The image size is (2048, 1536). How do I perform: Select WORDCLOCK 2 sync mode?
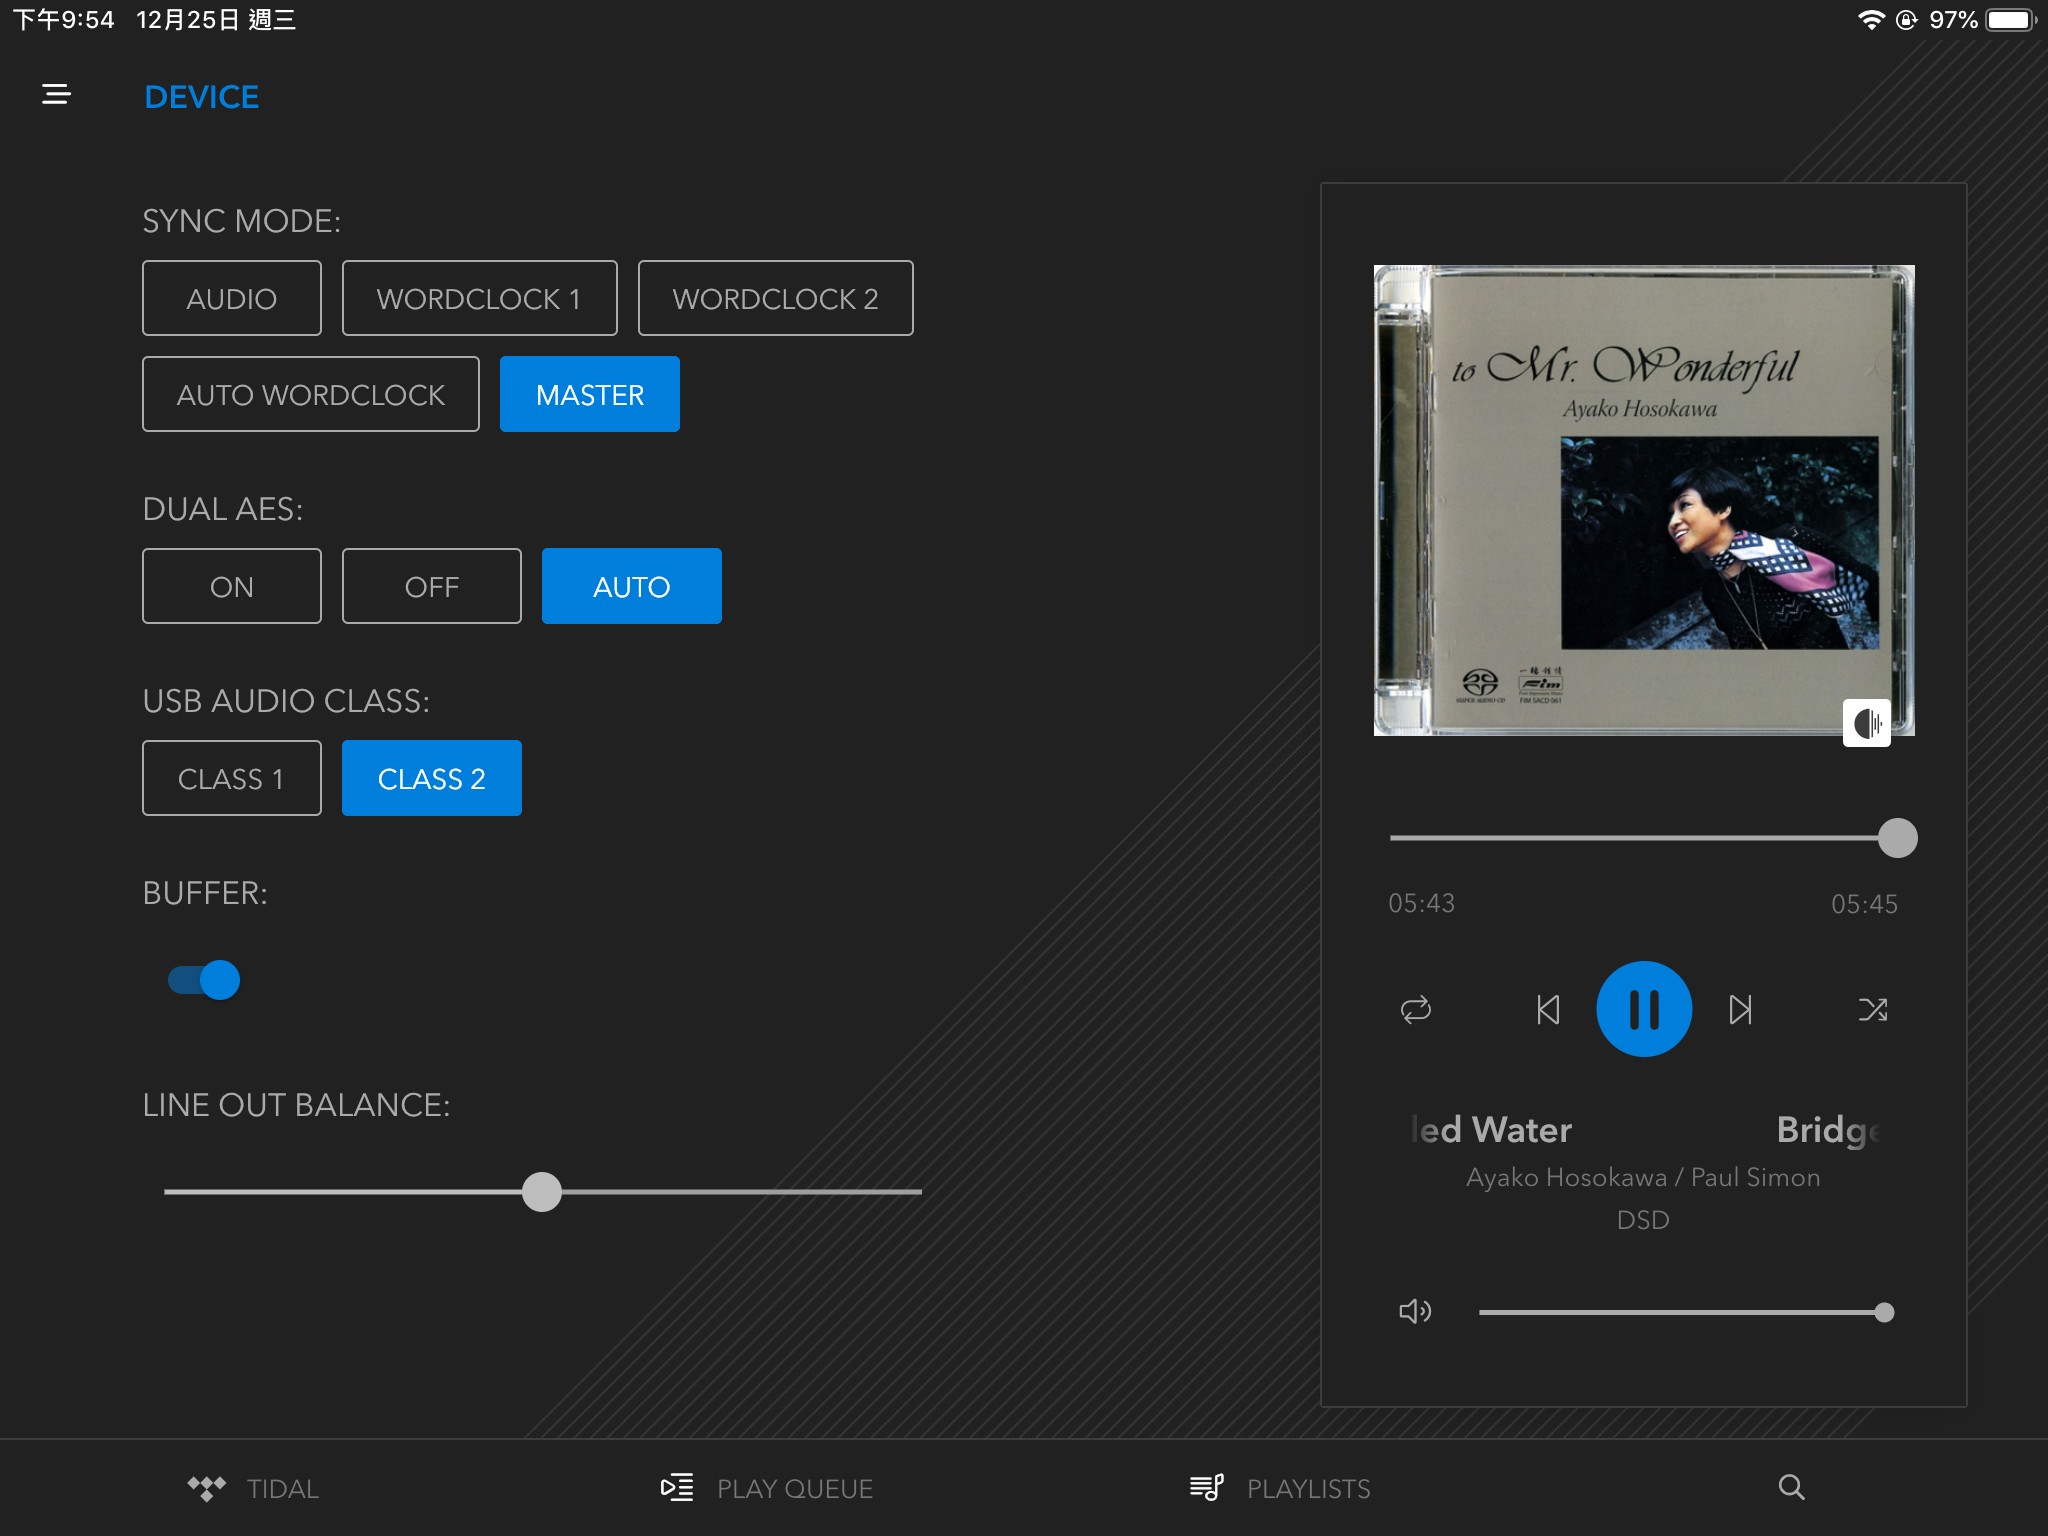click(x=775, y=298)
